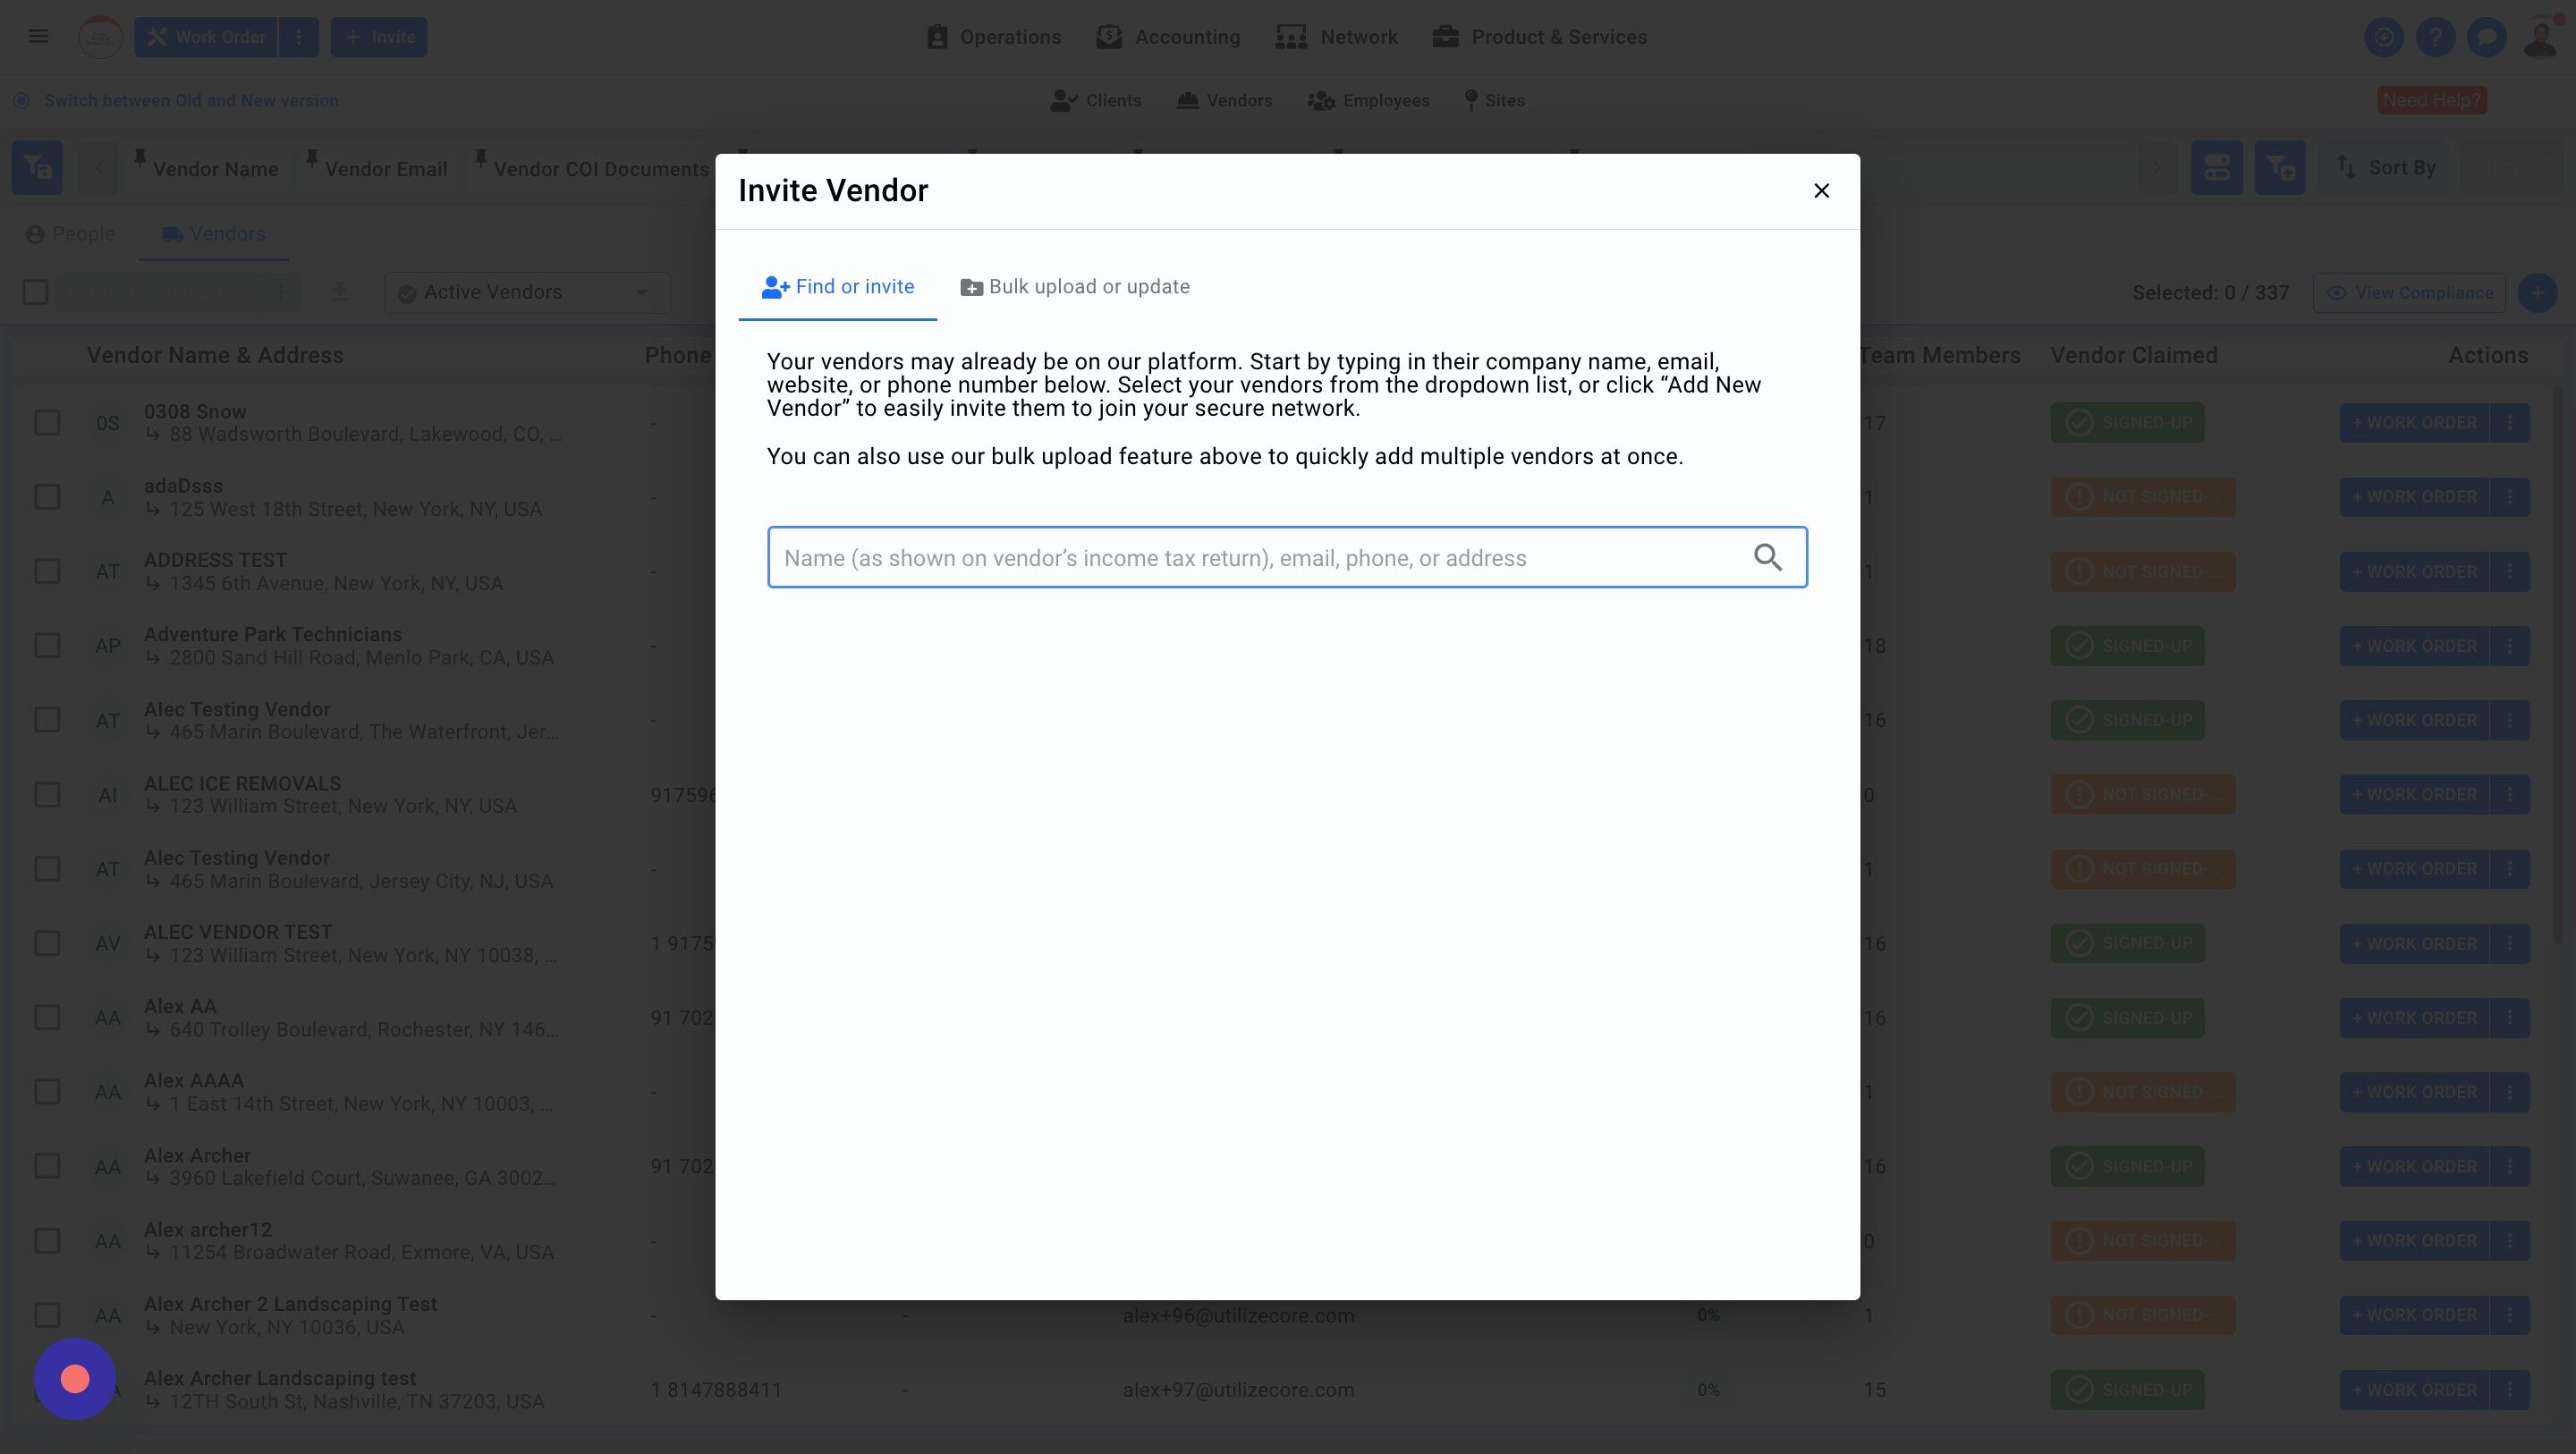The height and width of the screenshot is (1454, 2576).
Task: Click the search magnifier icon in vendor field
Action: 1767,557
